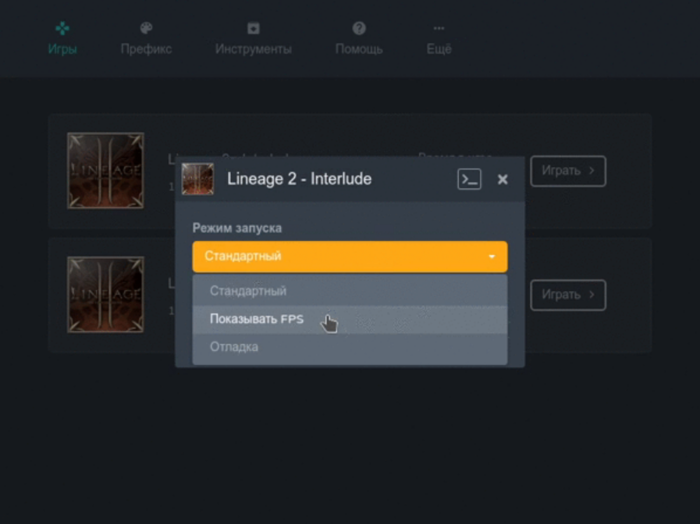
Task: Click second Lineage II game cover
Action: 105,295
